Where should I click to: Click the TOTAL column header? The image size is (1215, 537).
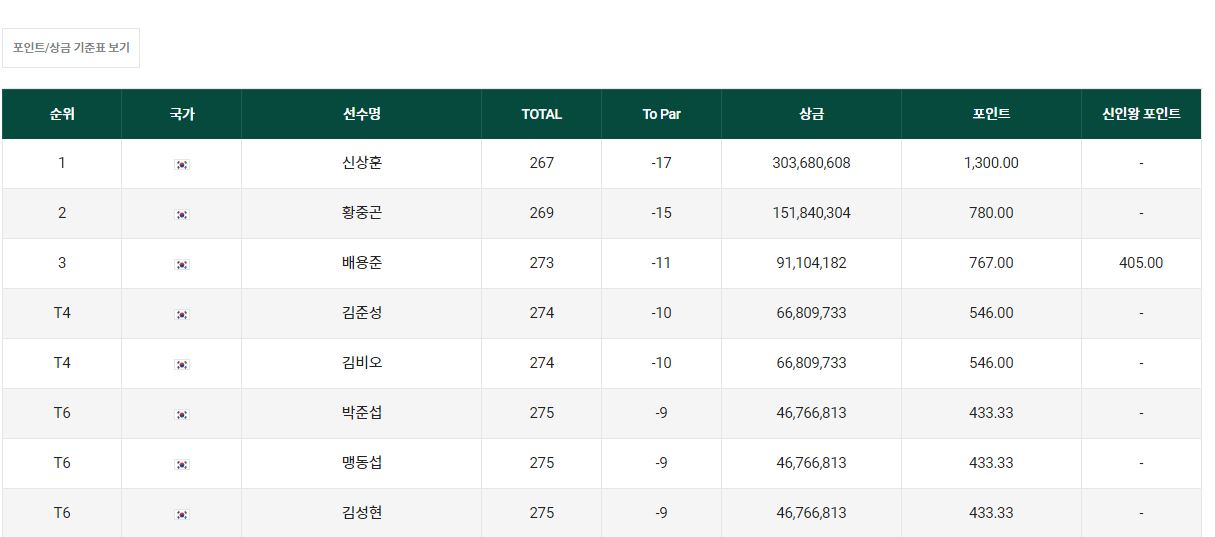pos(542,114)
